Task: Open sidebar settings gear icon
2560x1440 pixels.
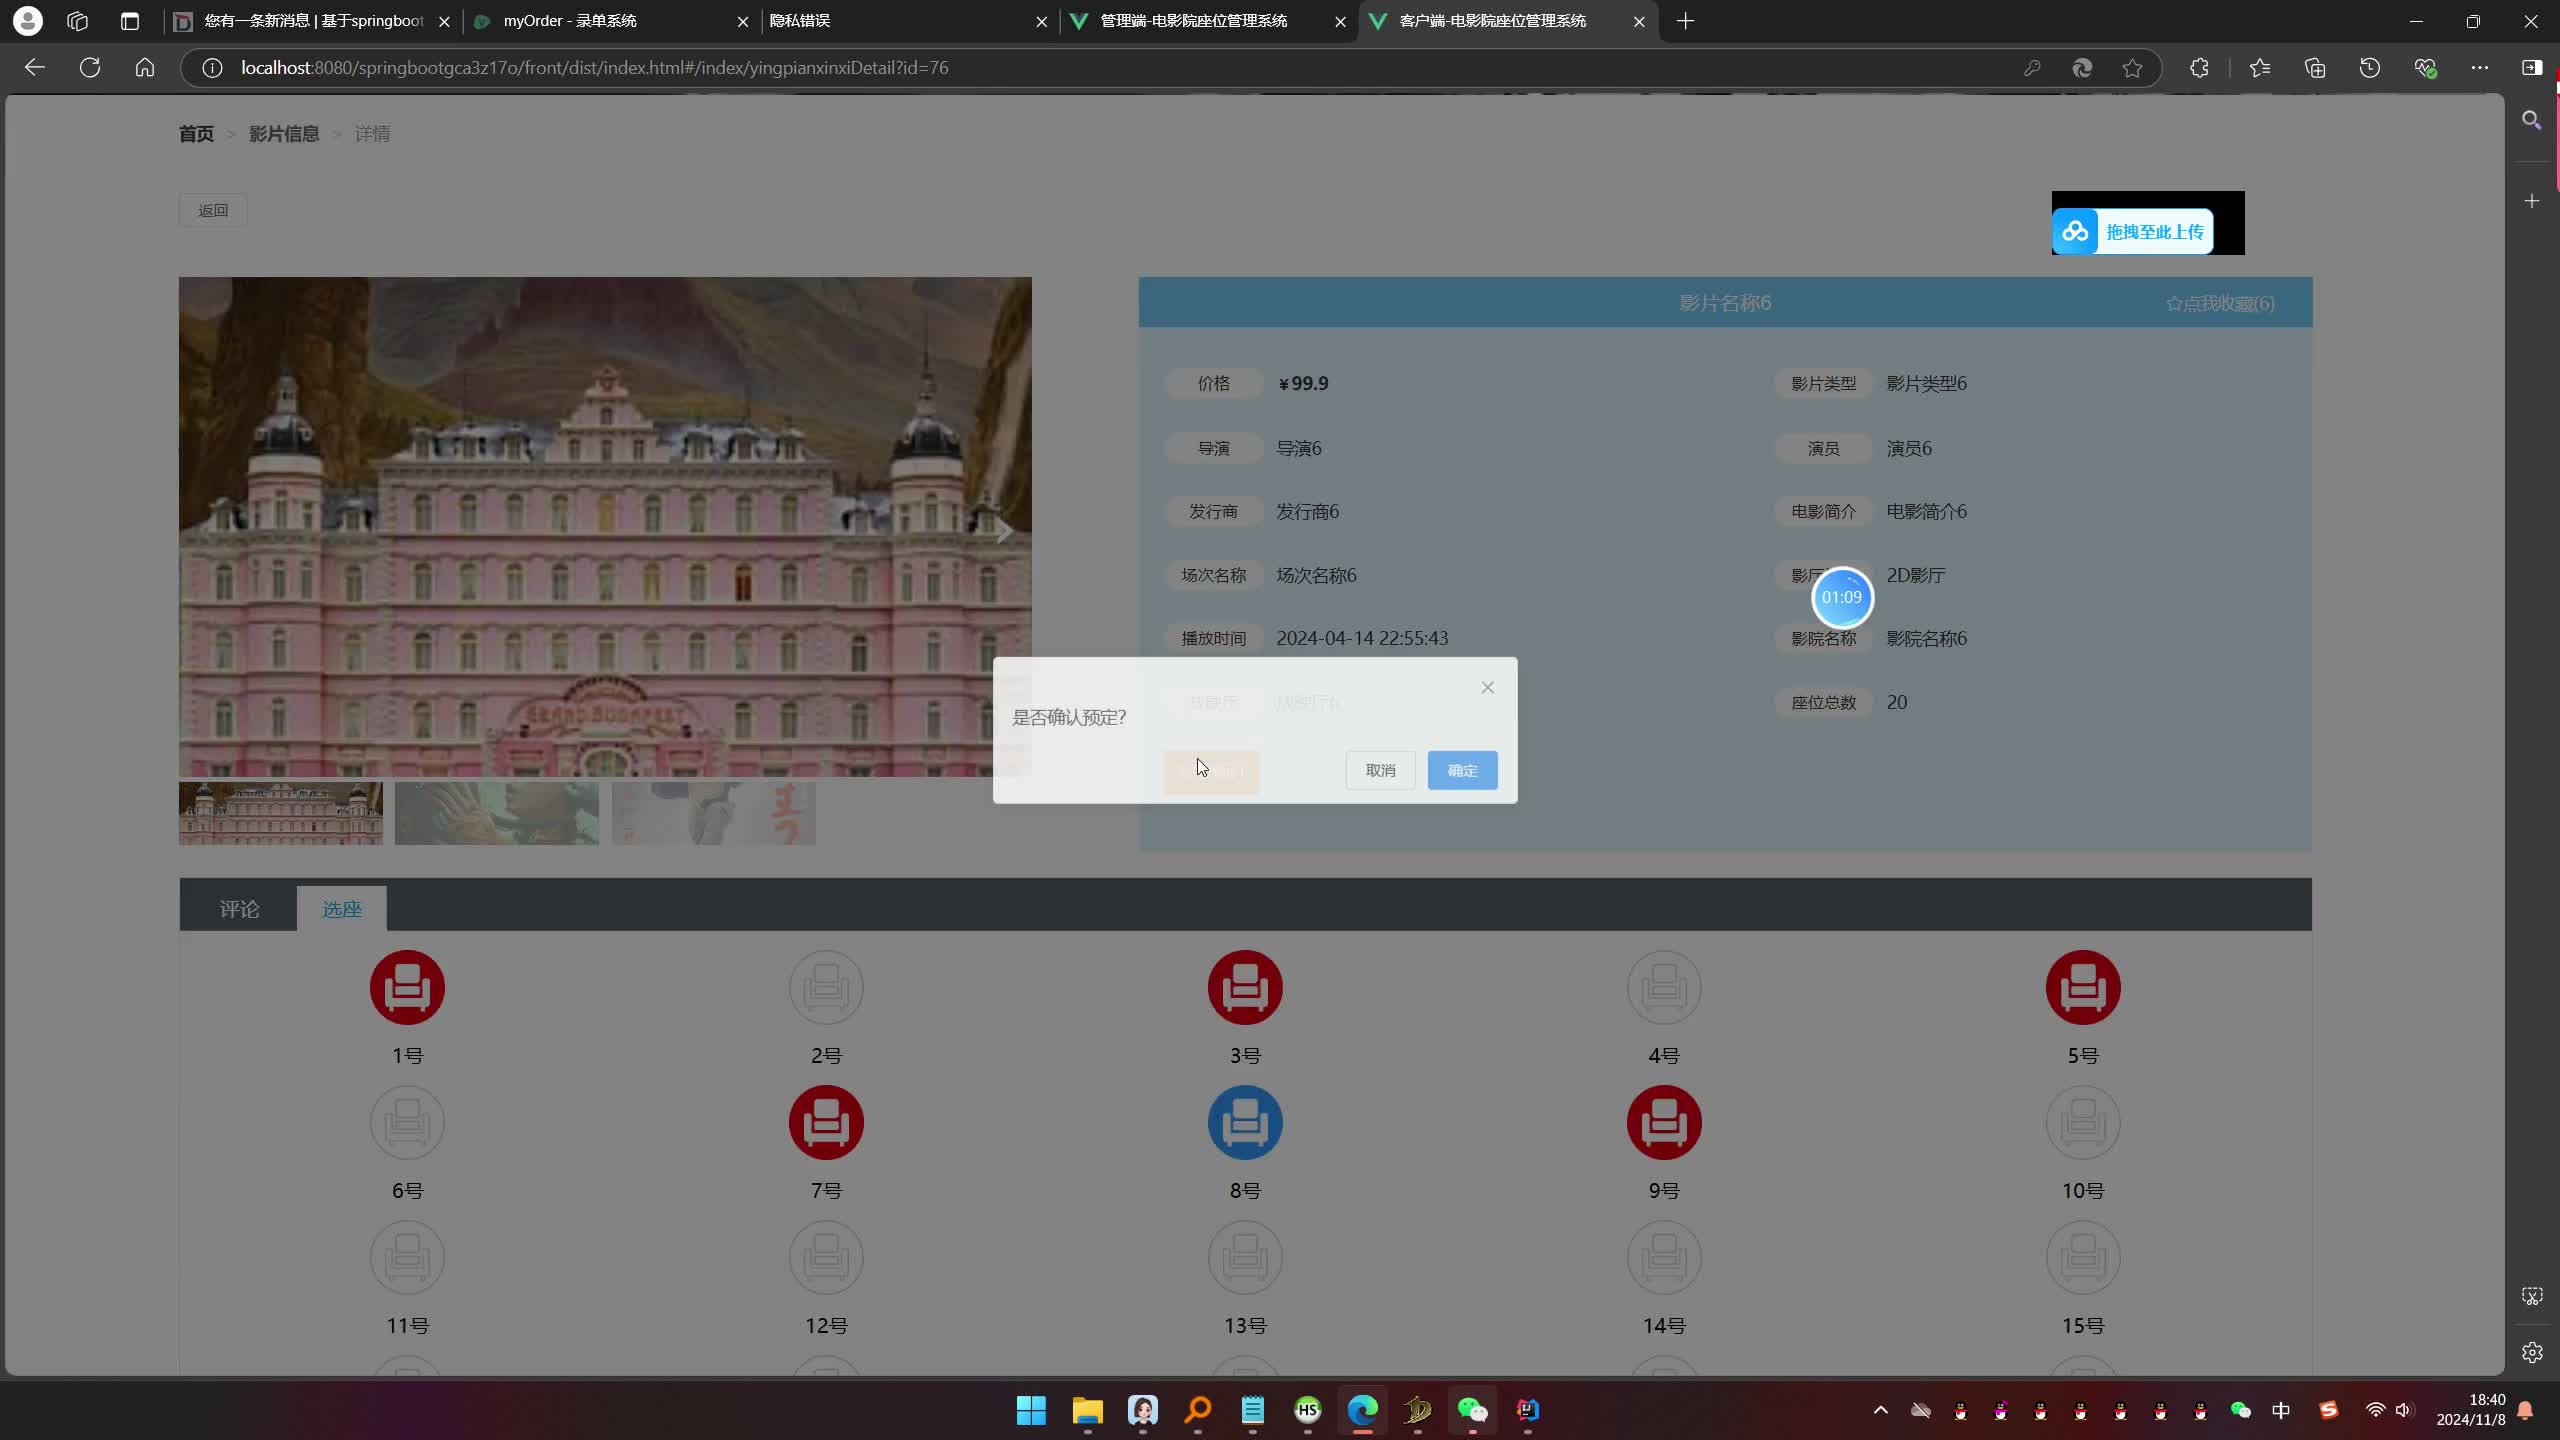Action: click(x=2531, y=1352)
